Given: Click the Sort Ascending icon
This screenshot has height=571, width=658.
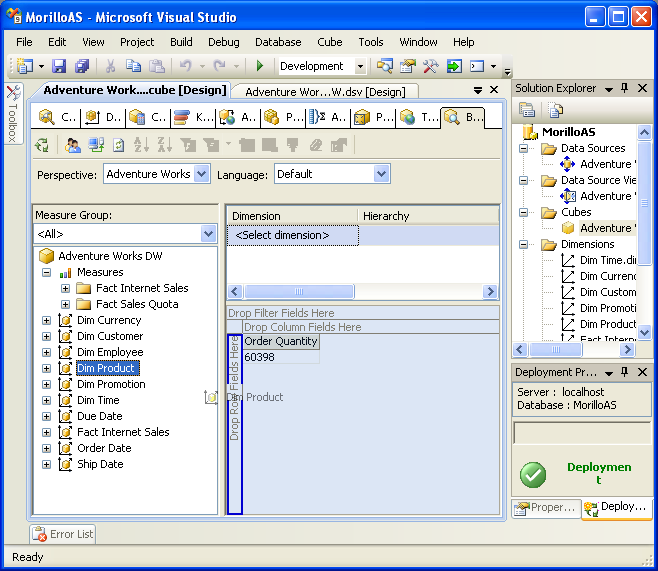Looking at the screenshot, I should point(141,145).
